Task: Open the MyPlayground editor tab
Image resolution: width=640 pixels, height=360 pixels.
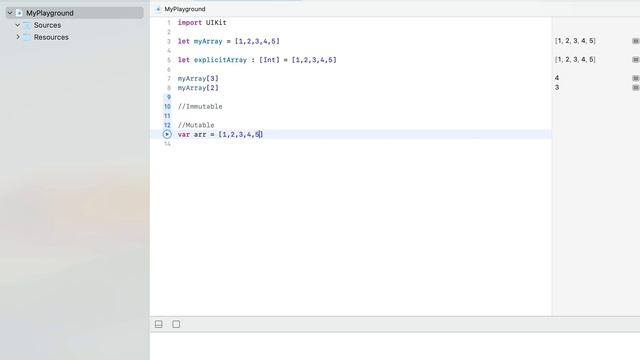Action: (181, 9)
